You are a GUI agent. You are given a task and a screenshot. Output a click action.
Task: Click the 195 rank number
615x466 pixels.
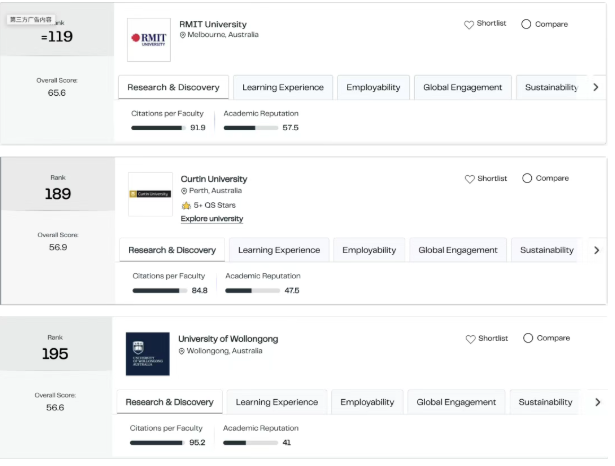coord(55,354)
